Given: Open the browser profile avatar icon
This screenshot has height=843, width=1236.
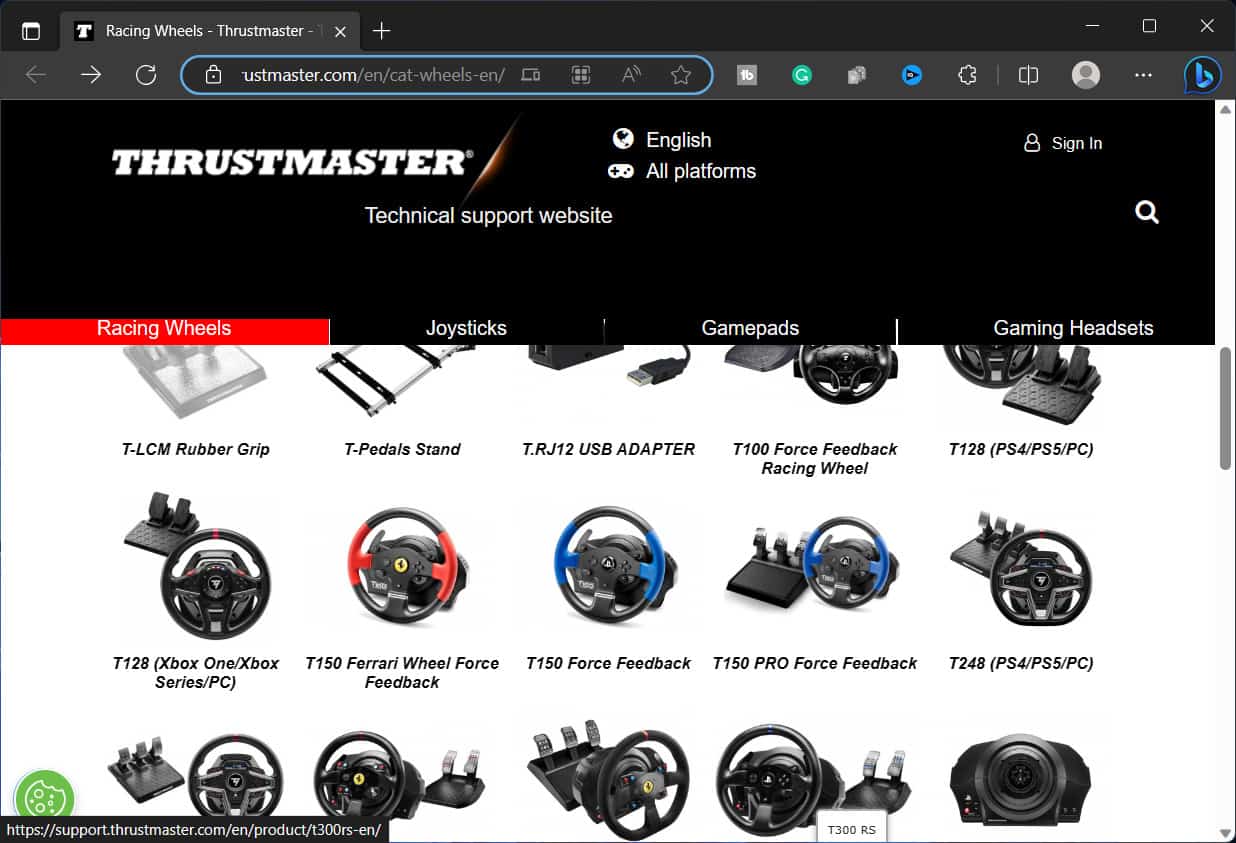Looking at the screenshot, I should pyautogui.click(x=1085, y=74).
